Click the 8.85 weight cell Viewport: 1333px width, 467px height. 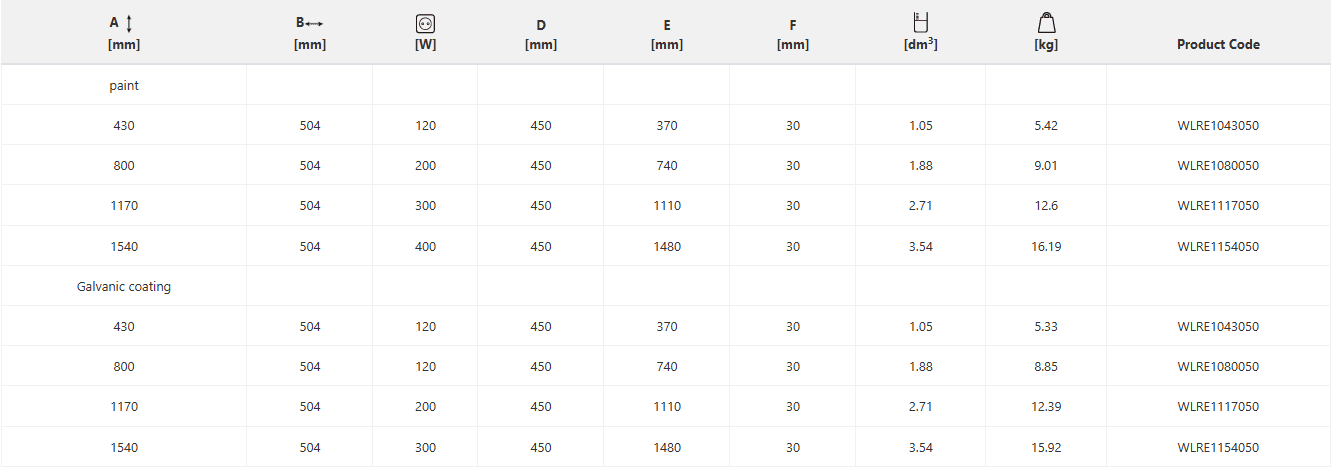(1046, 367)
